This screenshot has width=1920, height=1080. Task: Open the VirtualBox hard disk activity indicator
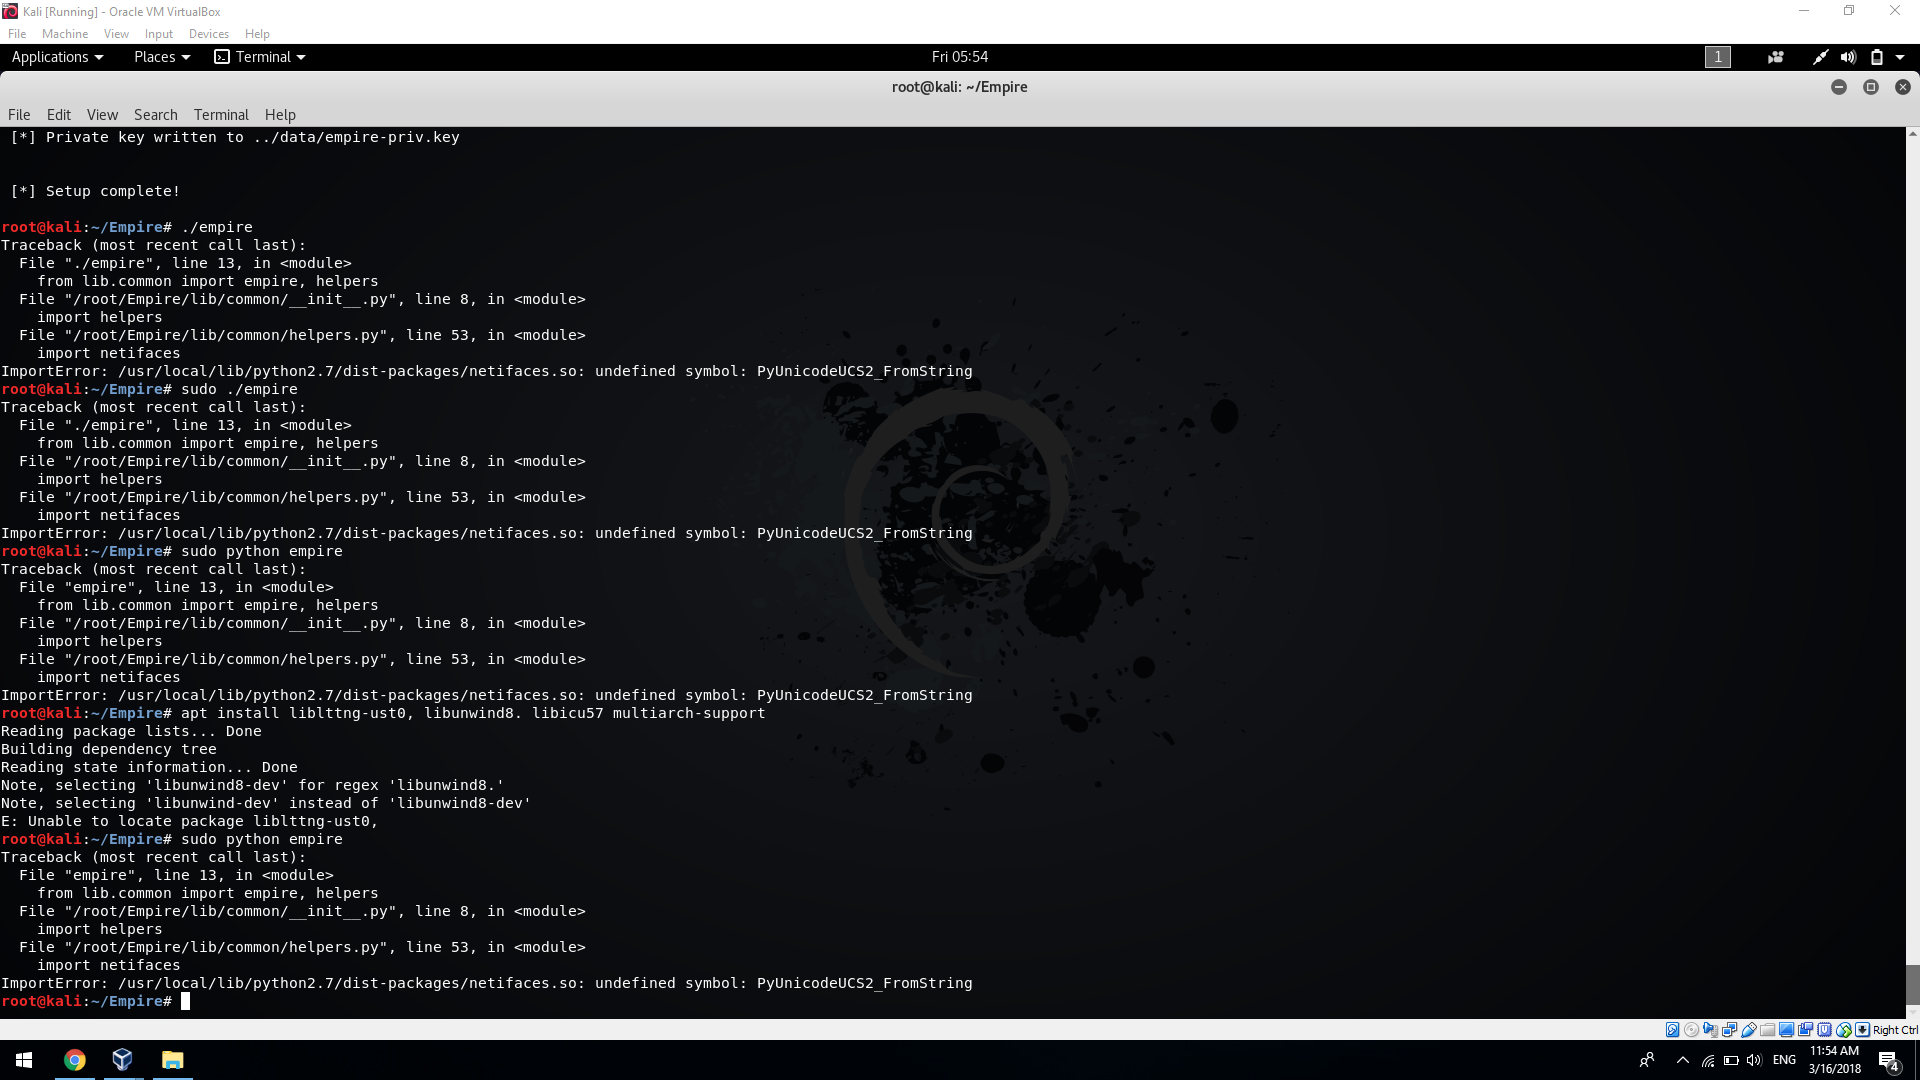point(1672,1029)
